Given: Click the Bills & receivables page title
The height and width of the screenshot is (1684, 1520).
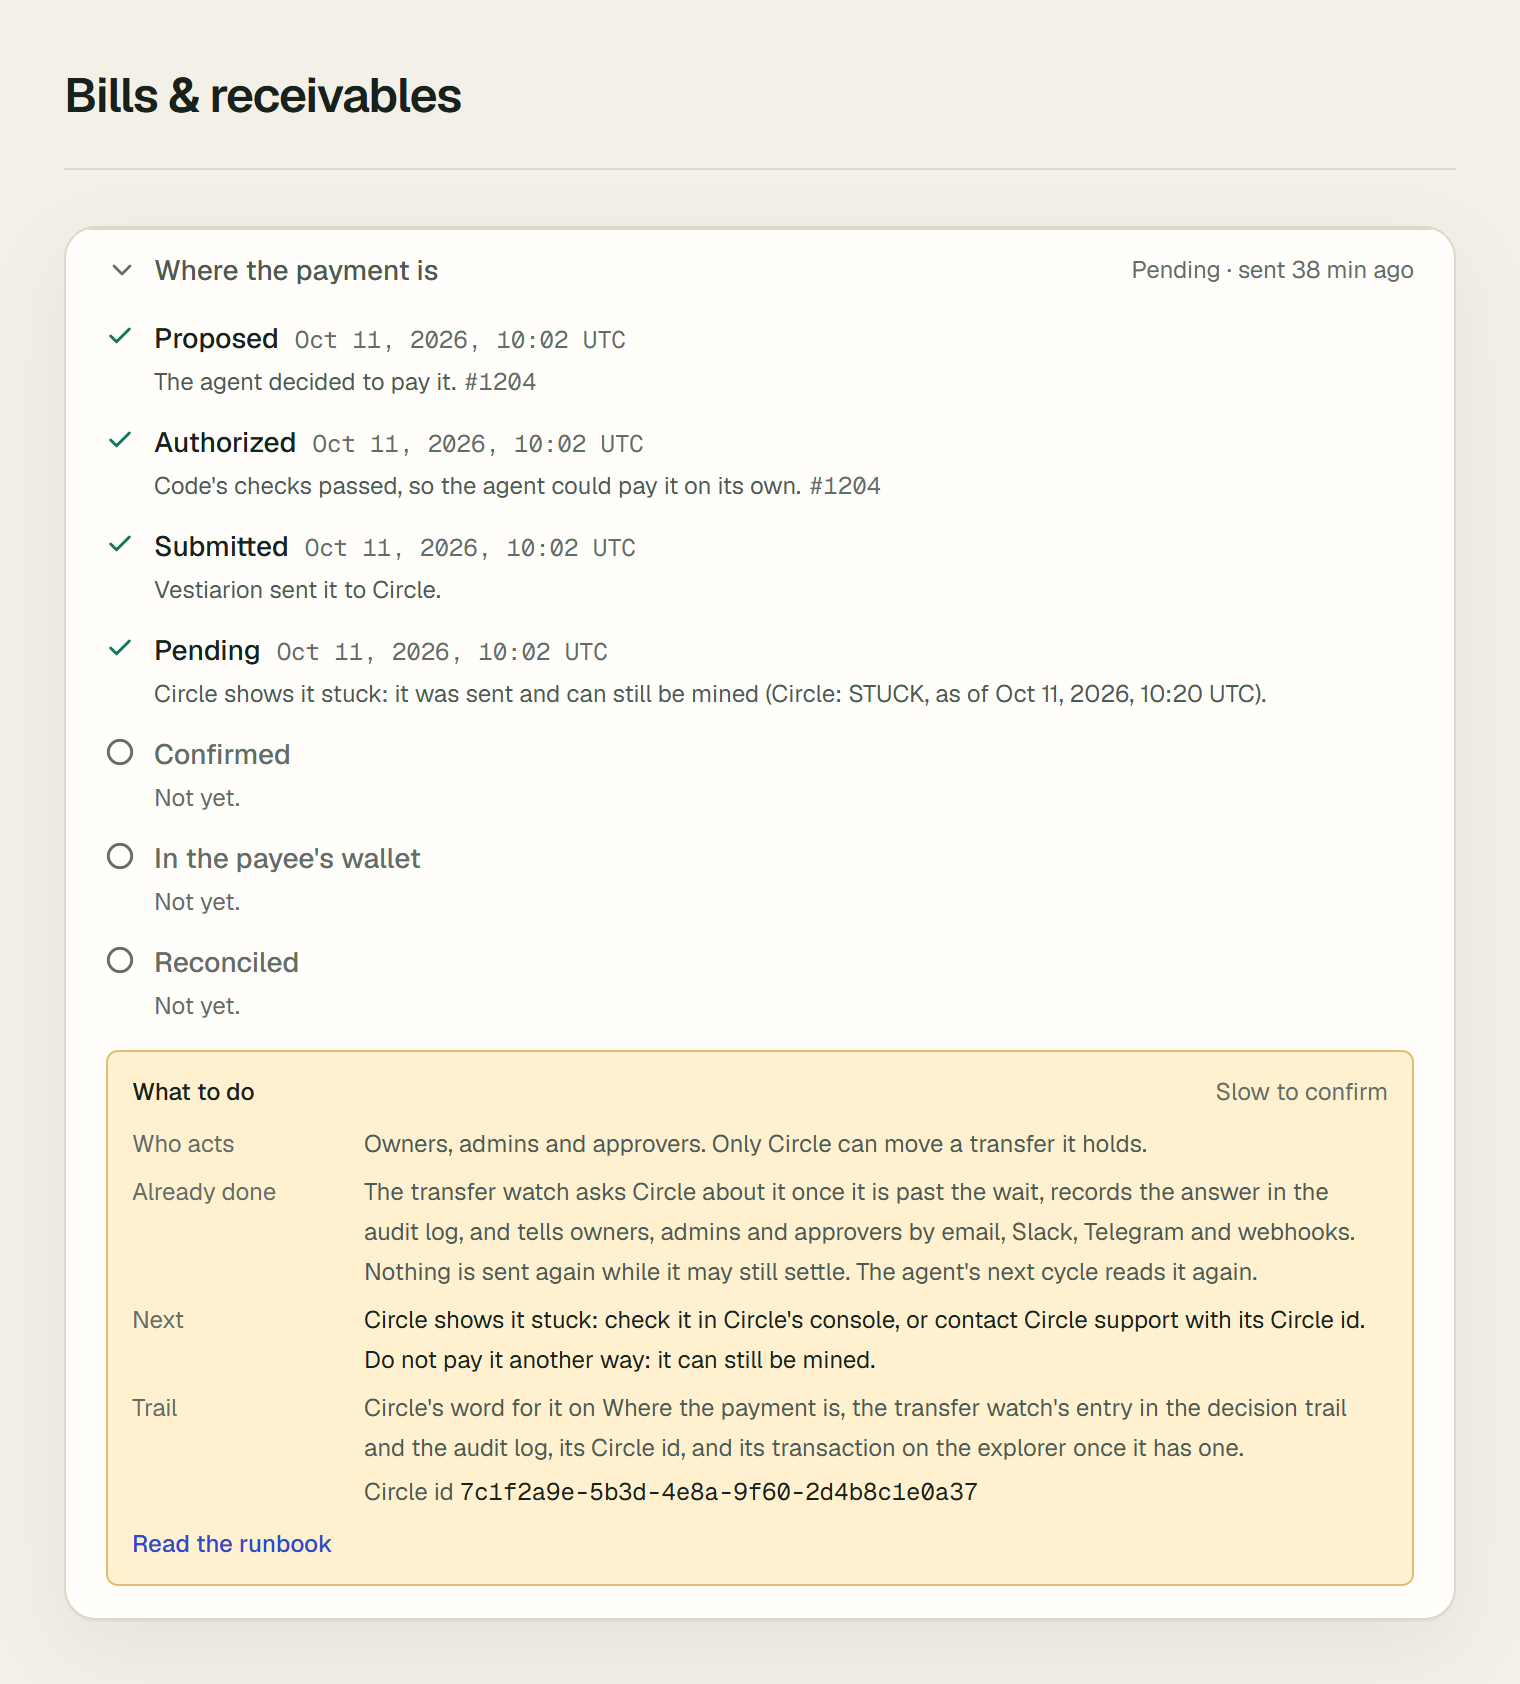Looking at the screenshot, I should coord(263,96).
